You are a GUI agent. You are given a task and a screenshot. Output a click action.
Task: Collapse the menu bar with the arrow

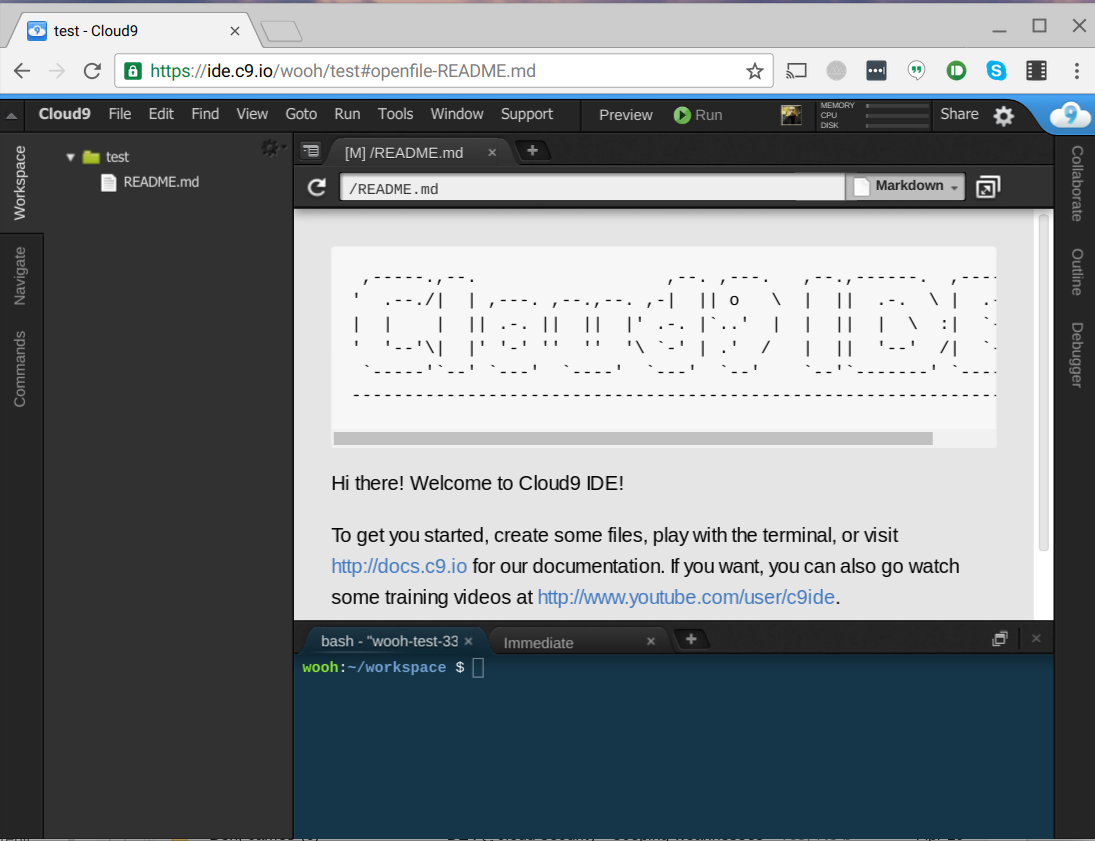[x=11, y=116]
